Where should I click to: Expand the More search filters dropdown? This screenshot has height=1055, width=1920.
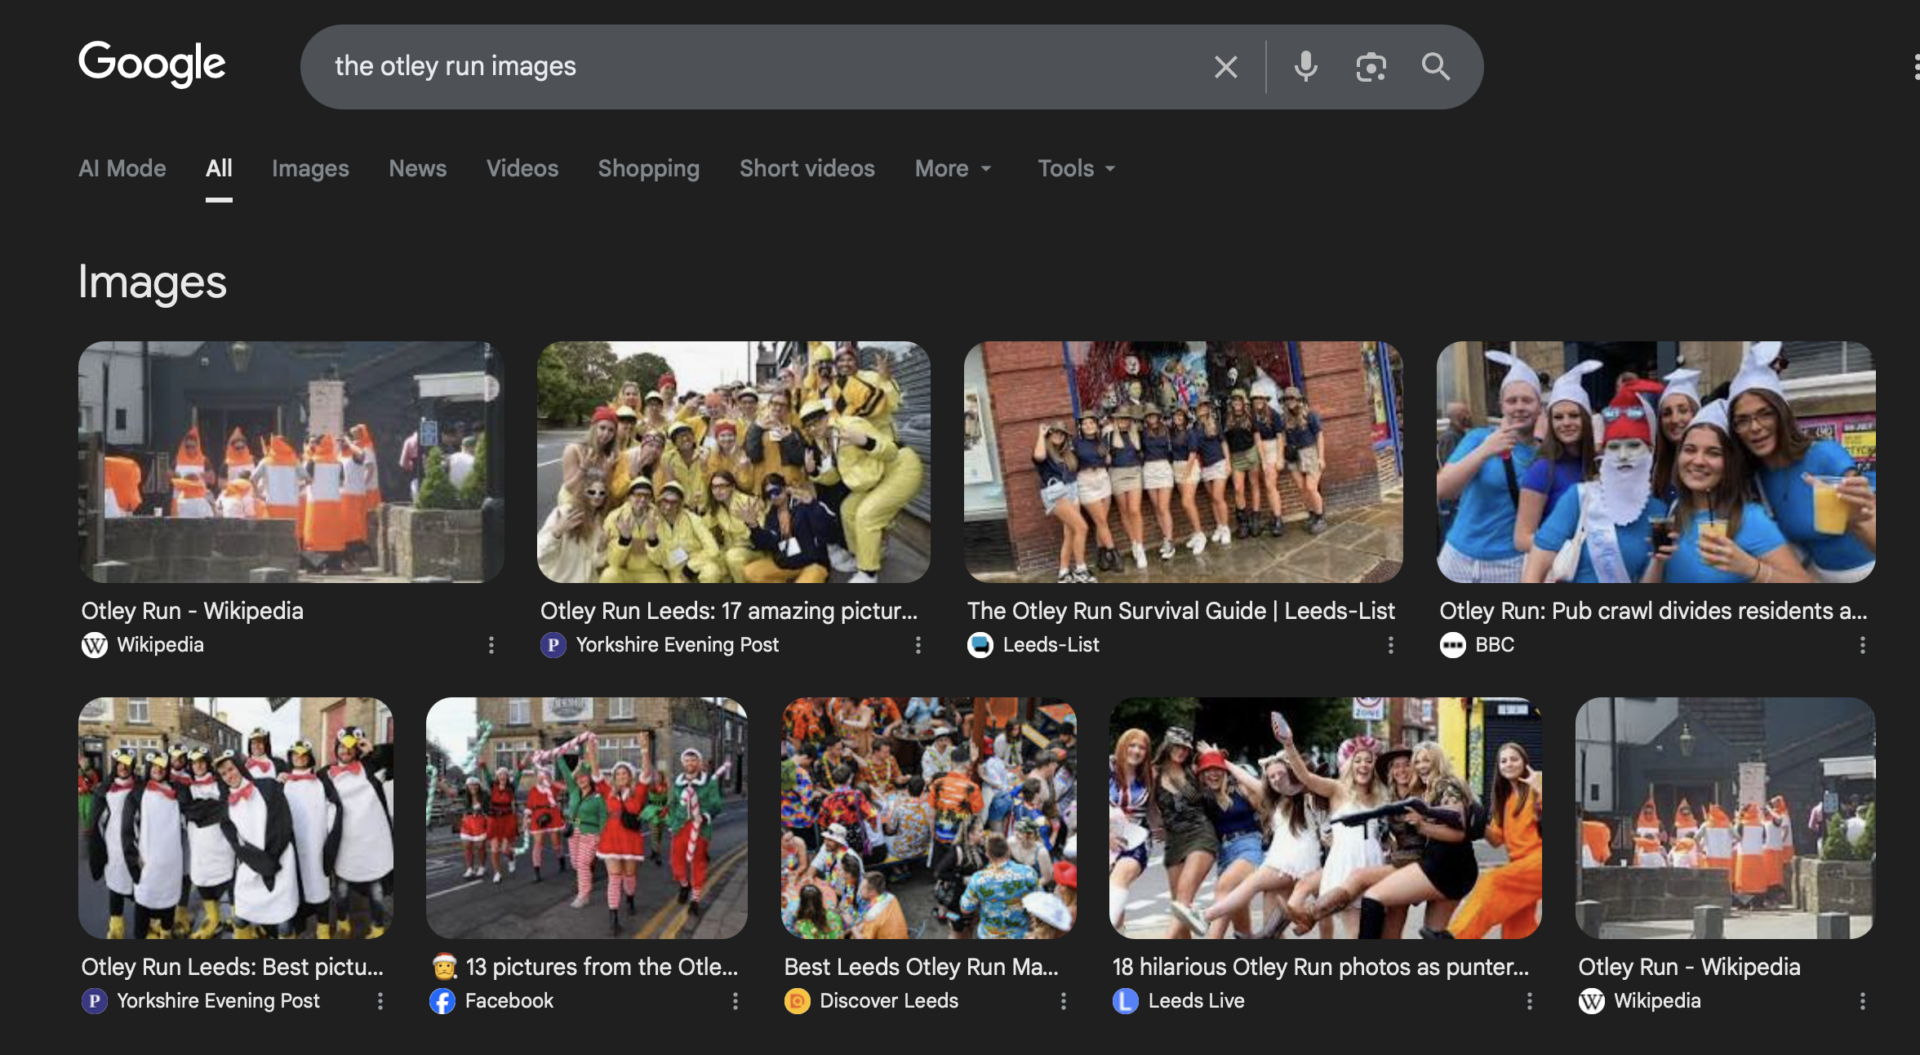pos(953,169)
